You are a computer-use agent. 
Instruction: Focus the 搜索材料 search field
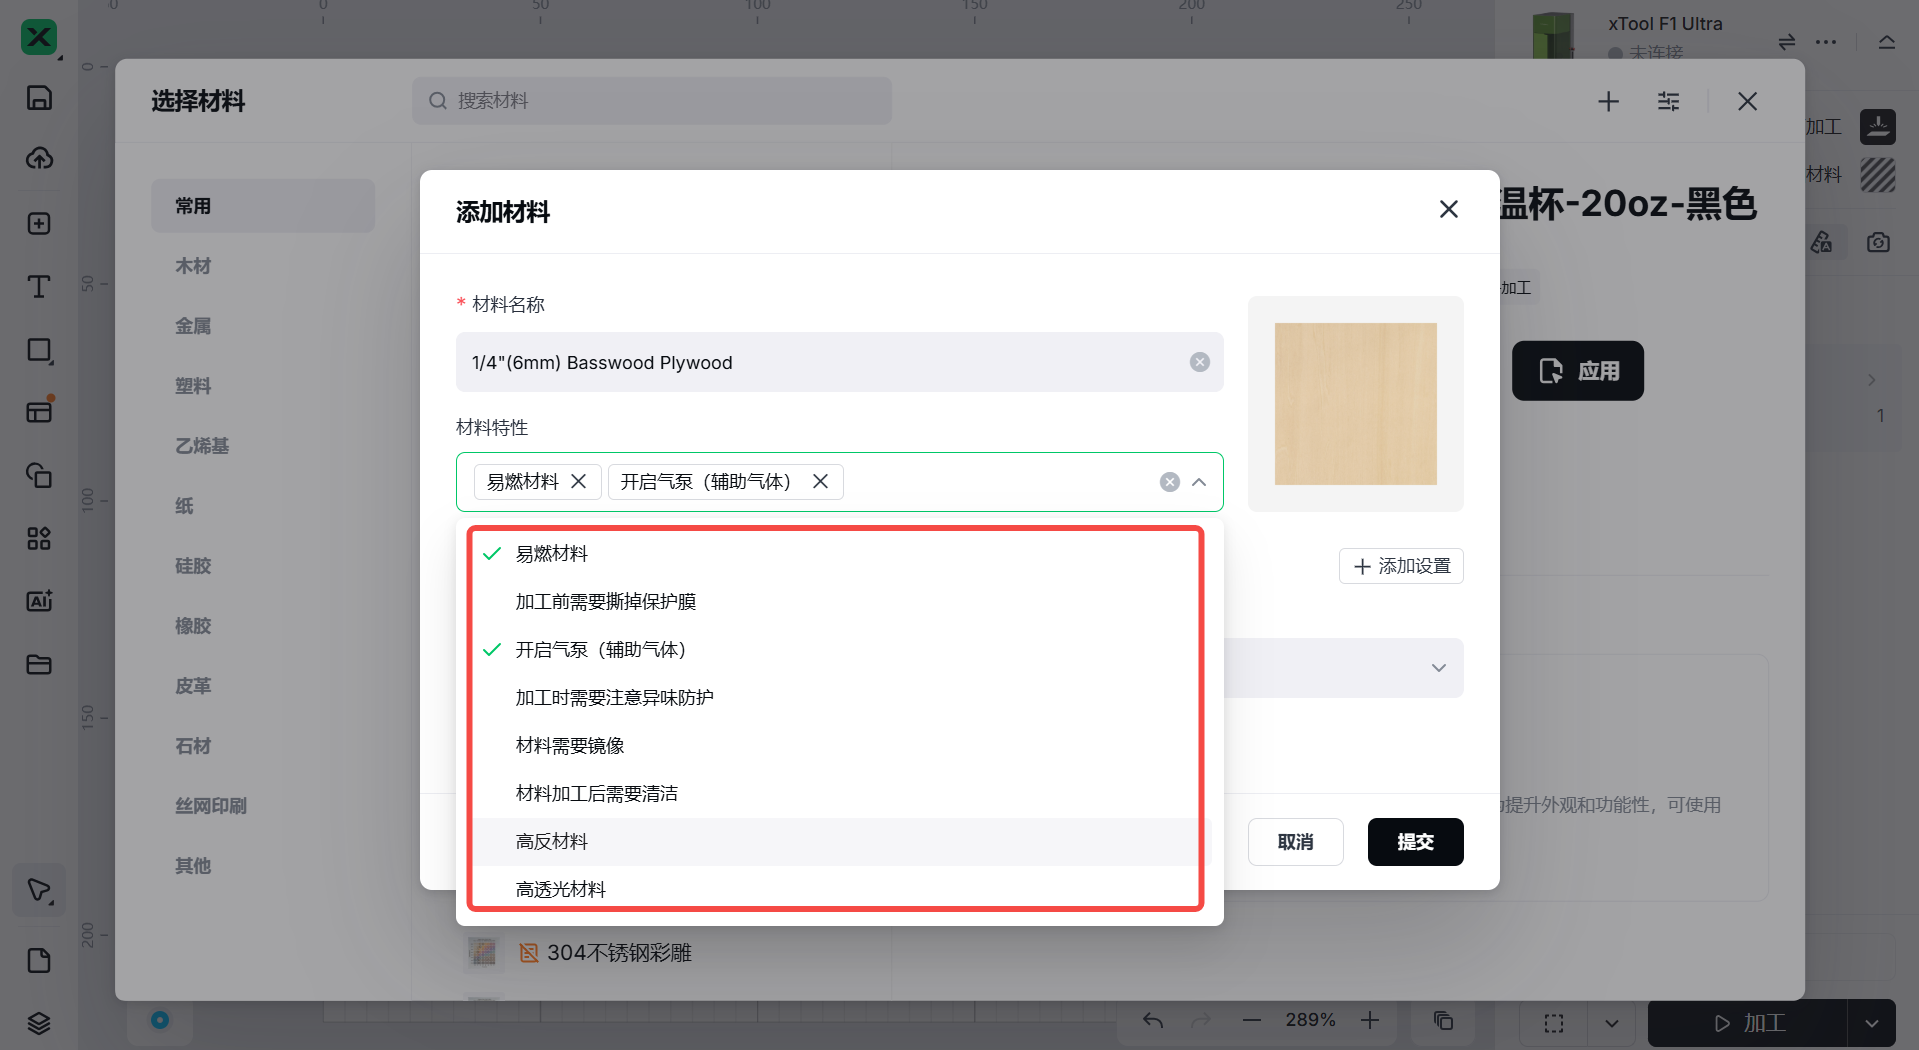(660, 101)
